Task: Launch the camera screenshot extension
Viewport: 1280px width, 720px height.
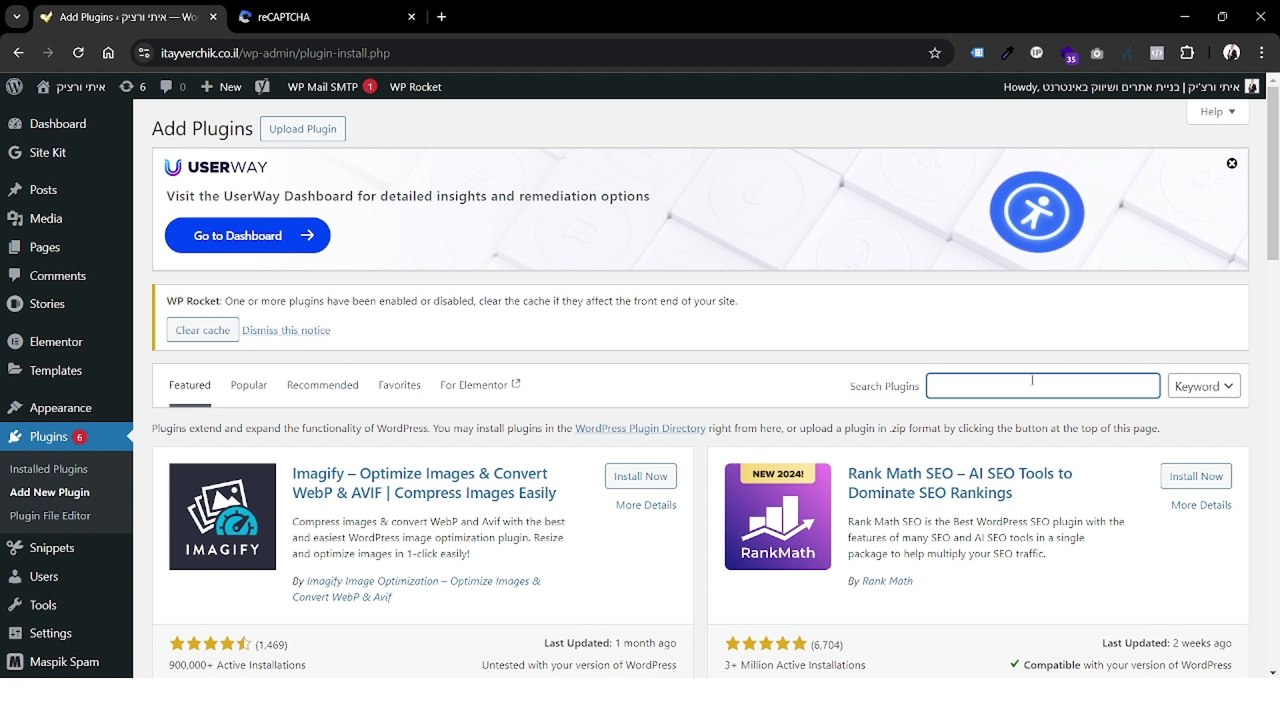Action: (x=1097, y=53)
